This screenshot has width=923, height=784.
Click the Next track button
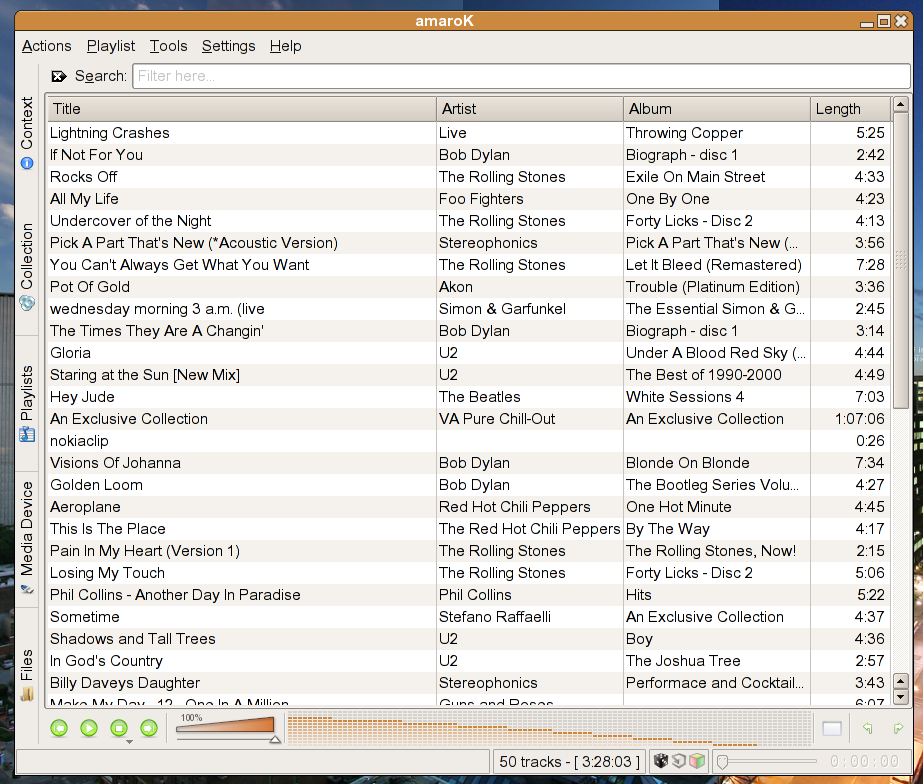coord(149,728)
